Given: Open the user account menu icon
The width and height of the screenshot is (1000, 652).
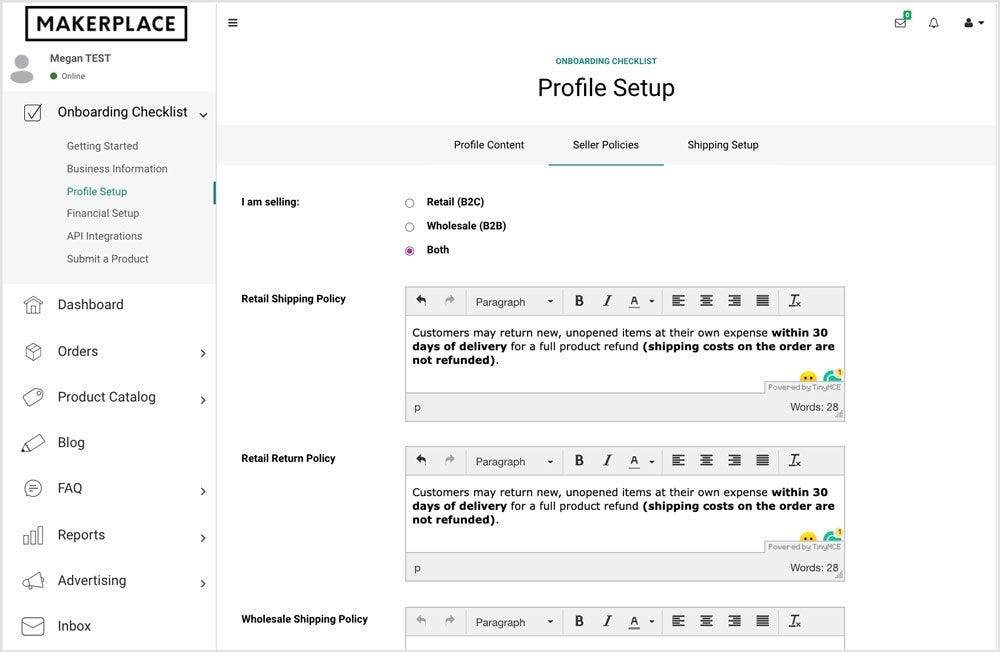Looking at the screenshot, I should pos(973,23).
